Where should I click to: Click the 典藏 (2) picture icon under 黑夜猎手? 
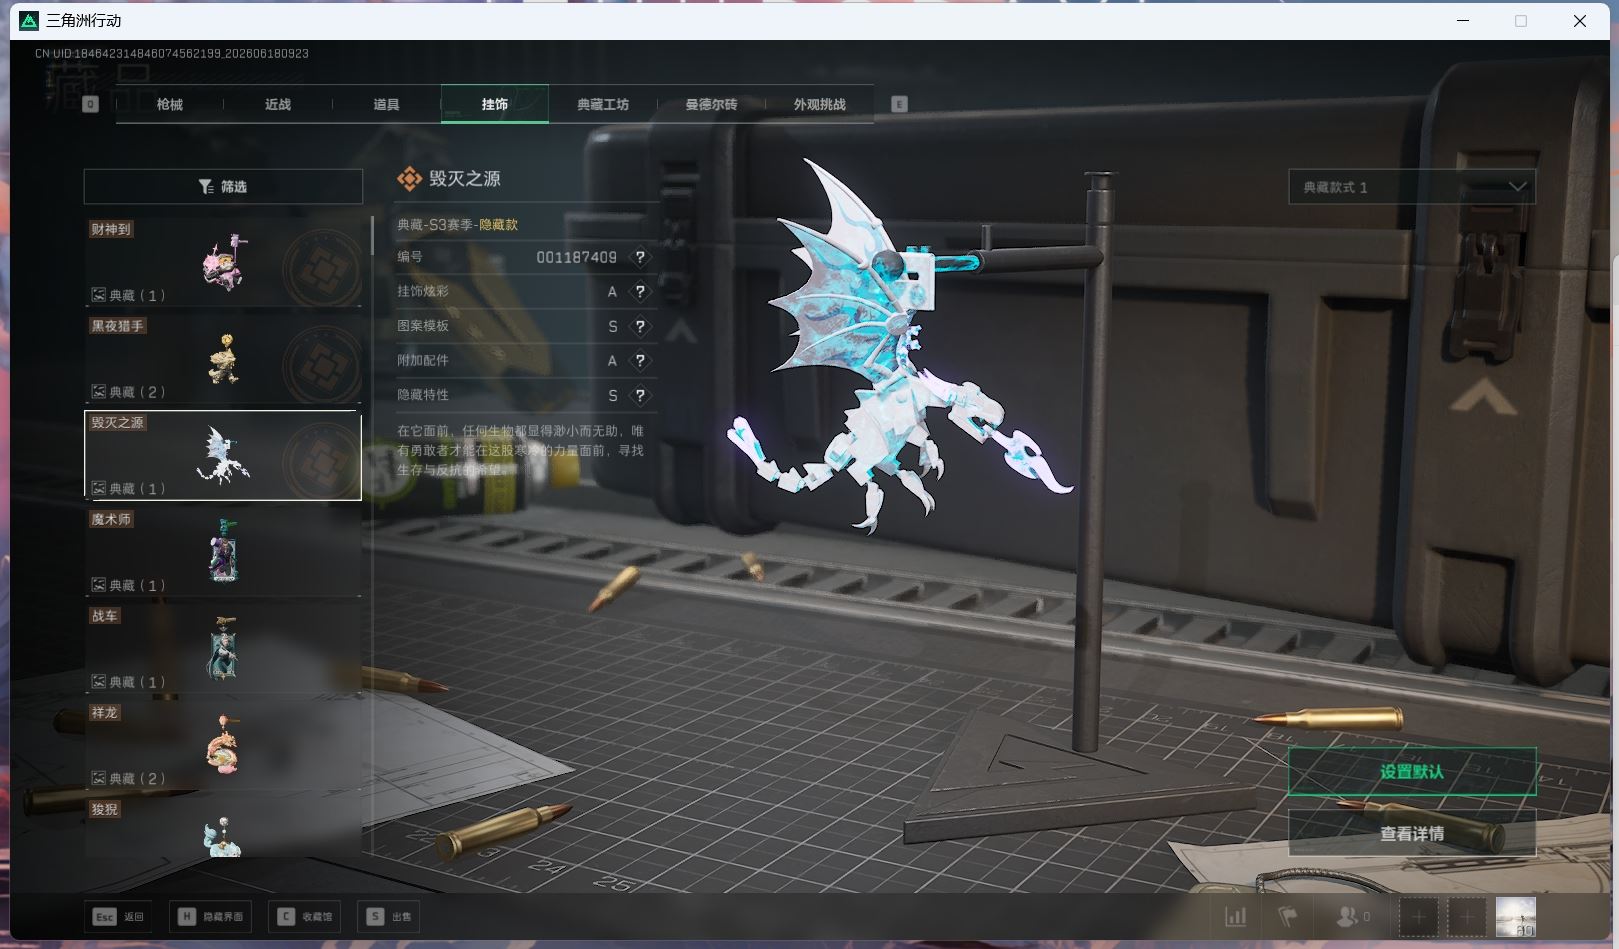(99, 392)
